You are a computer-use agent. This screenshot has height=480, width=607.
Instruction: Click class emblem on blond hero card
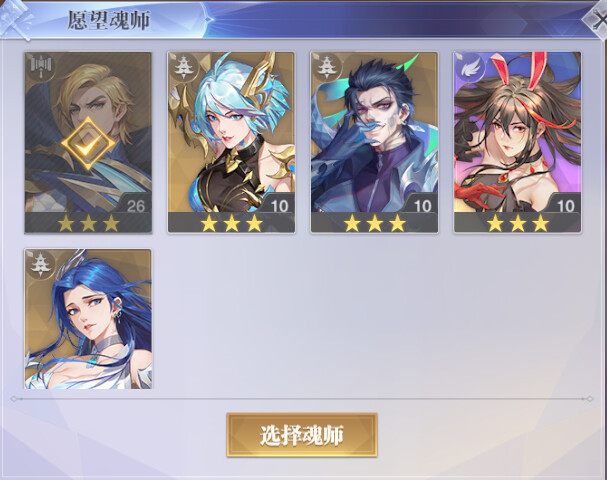(40, 68)
